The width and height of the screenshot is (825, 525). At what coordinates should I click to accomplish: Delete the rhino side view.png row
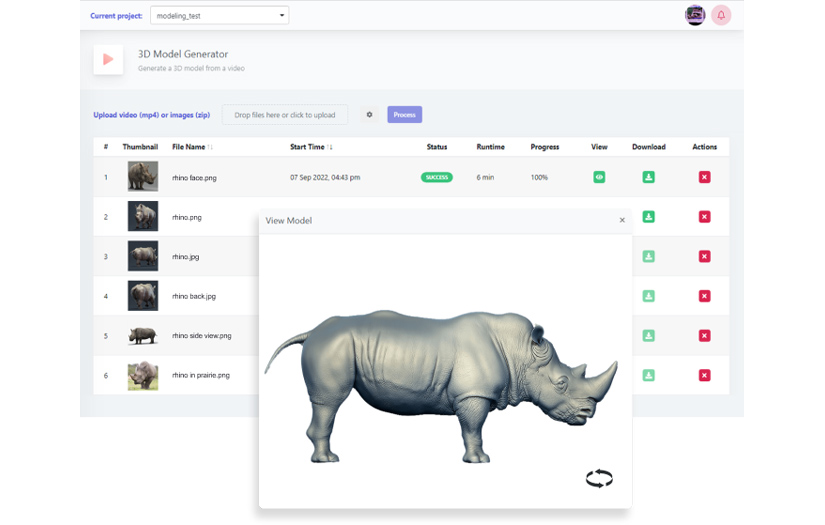point(705,336)
